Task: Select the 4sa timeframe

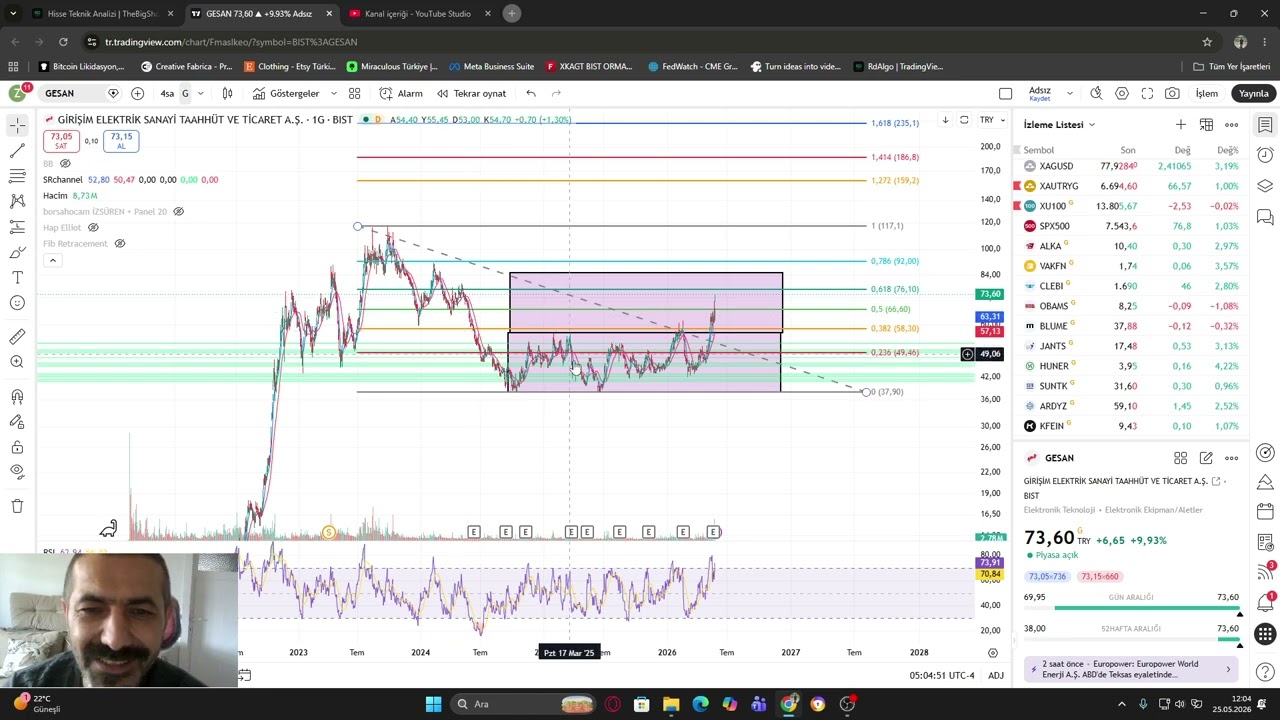Action: coord(167,93)
